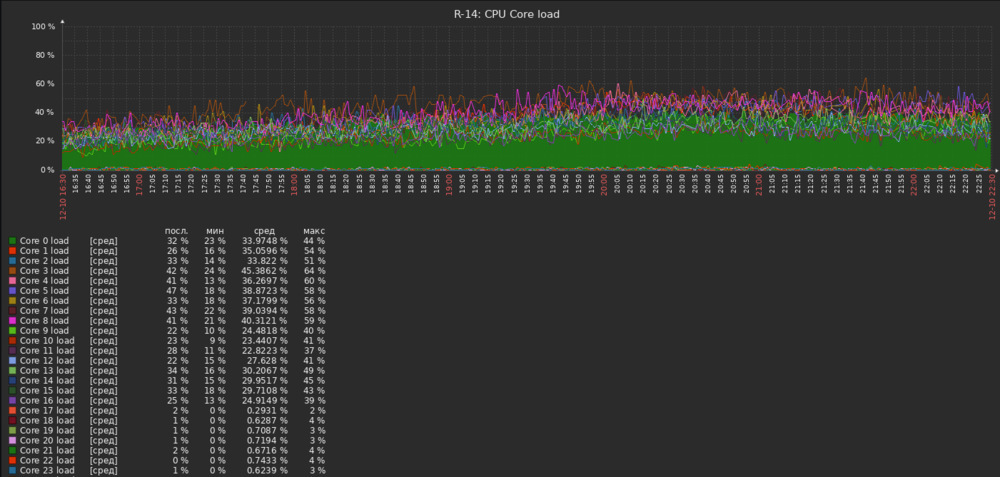The width and height of the screenshot is (1000, 477).
Task: Click the Core 23 load legend swatch
Action: 12,471
